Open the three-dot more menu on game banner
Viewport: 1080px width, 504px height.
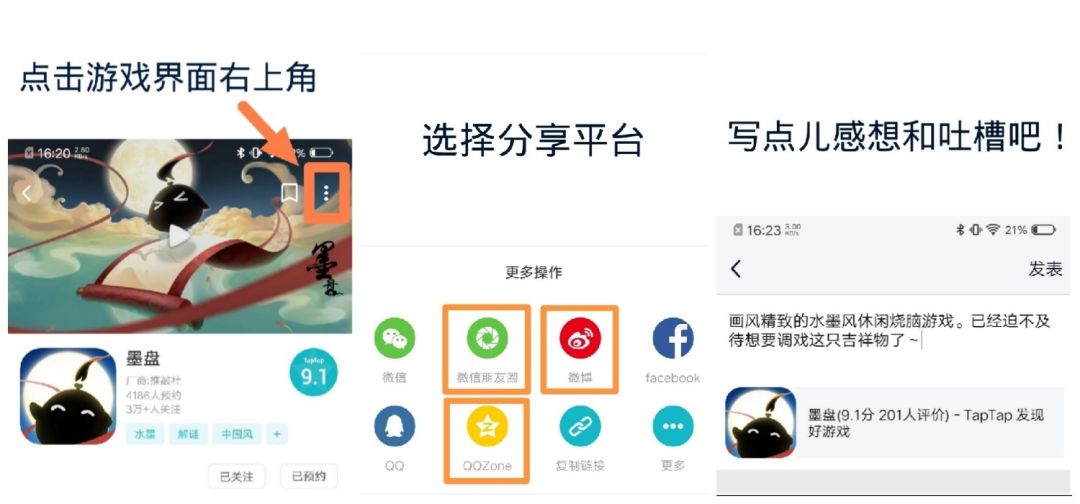pyautogui.click(x=326, y=193)
